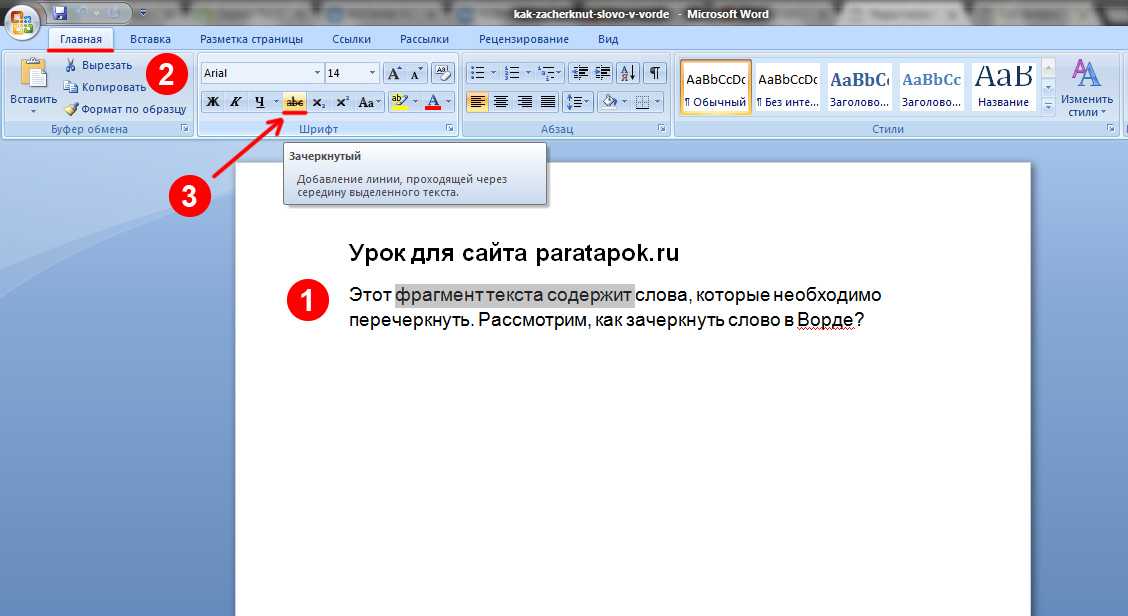
Task: Toggle superscript x² formatting
Action: pos(342,102)
